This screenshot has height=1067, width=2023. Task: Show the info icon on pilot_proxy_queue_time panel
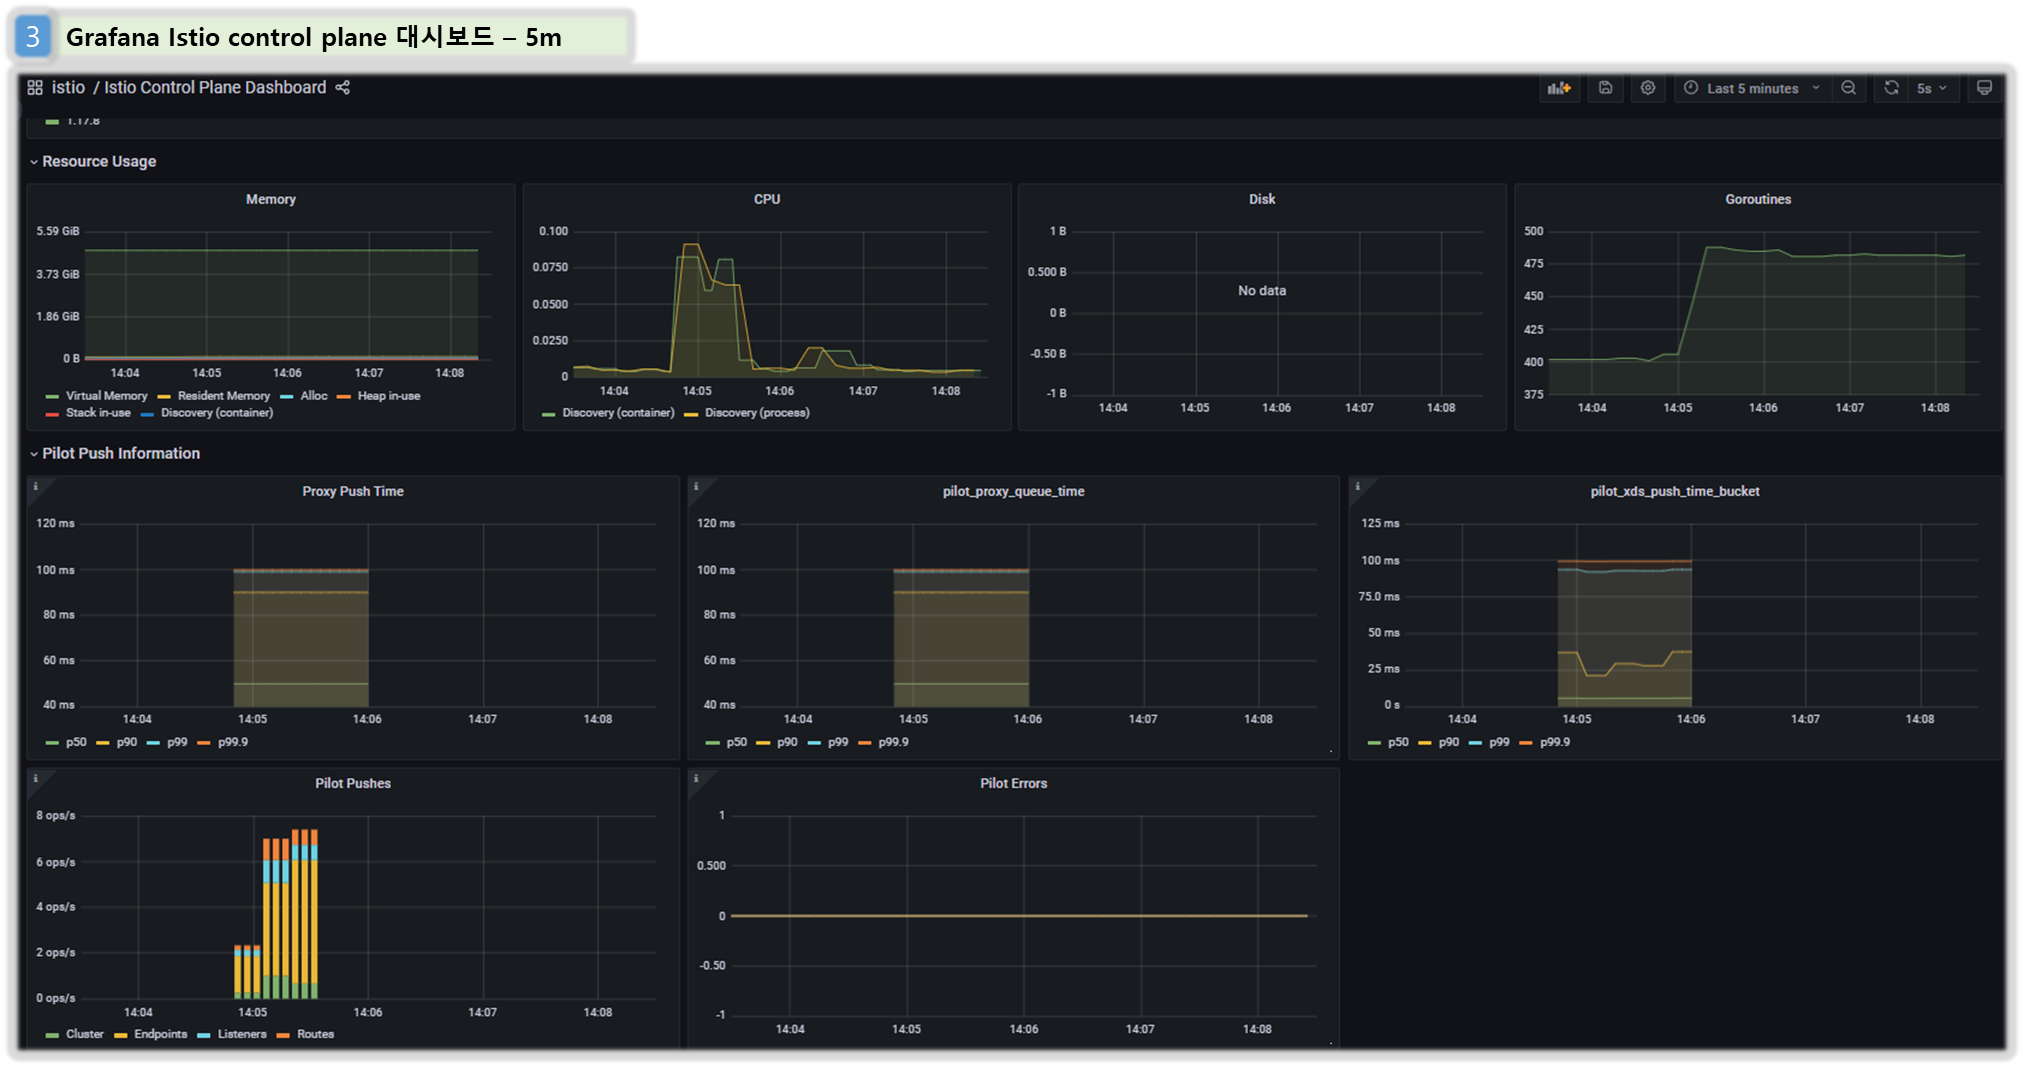(696, 487)
